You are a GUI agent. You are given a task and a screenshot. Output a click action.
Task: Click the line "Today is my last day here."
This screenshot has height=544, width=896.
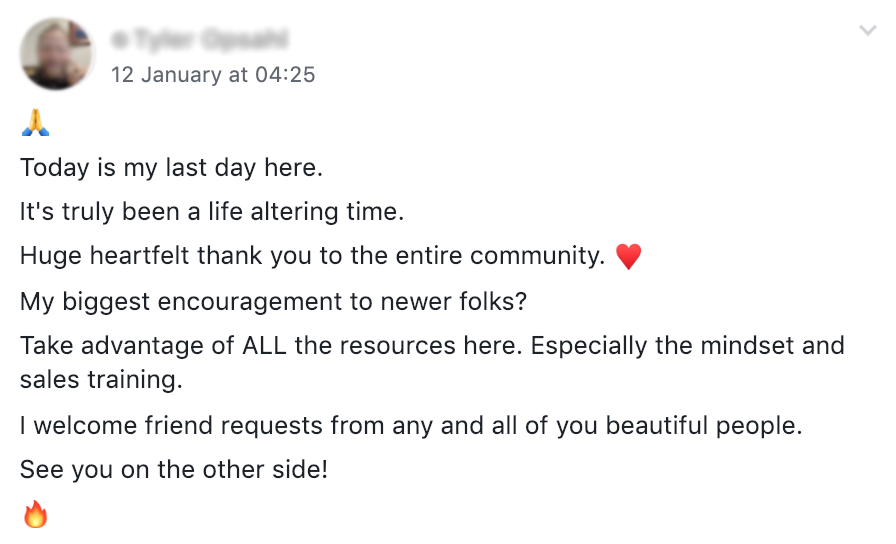pos(171,167)
